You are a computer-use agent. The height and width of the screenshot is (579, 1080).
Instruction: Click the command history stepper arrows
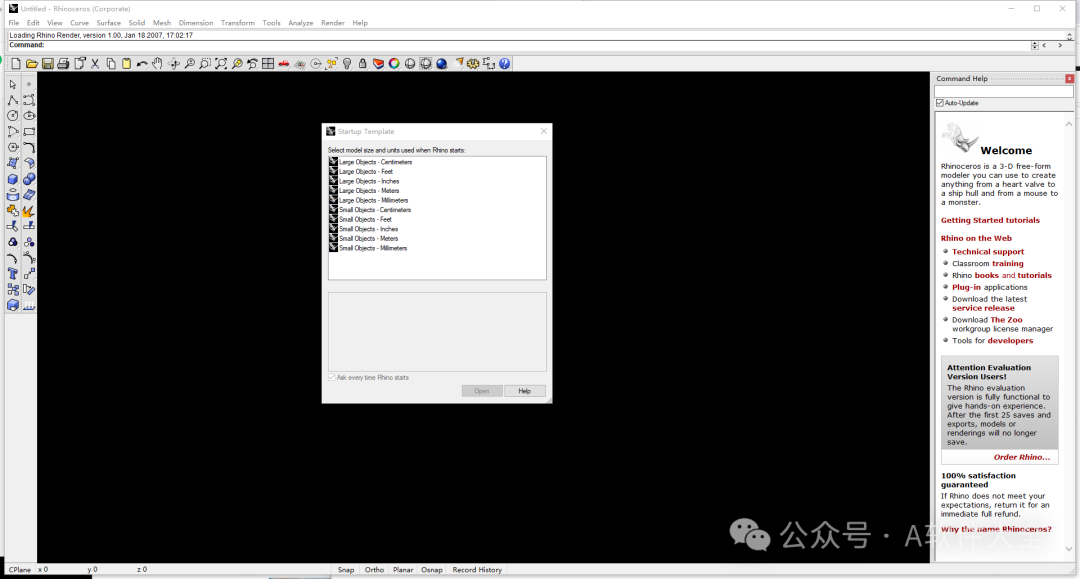point(1035,45)
